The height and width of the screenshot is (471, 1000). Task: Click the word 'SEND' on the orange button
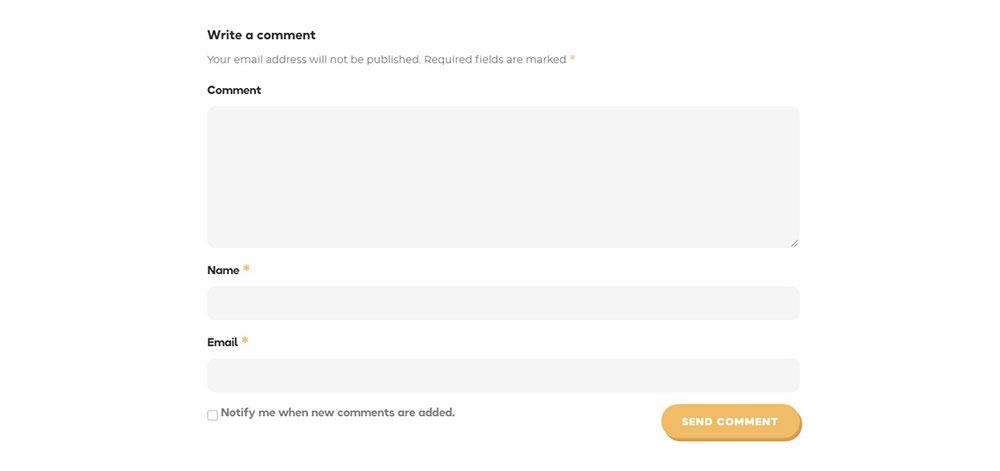(698, 422)
